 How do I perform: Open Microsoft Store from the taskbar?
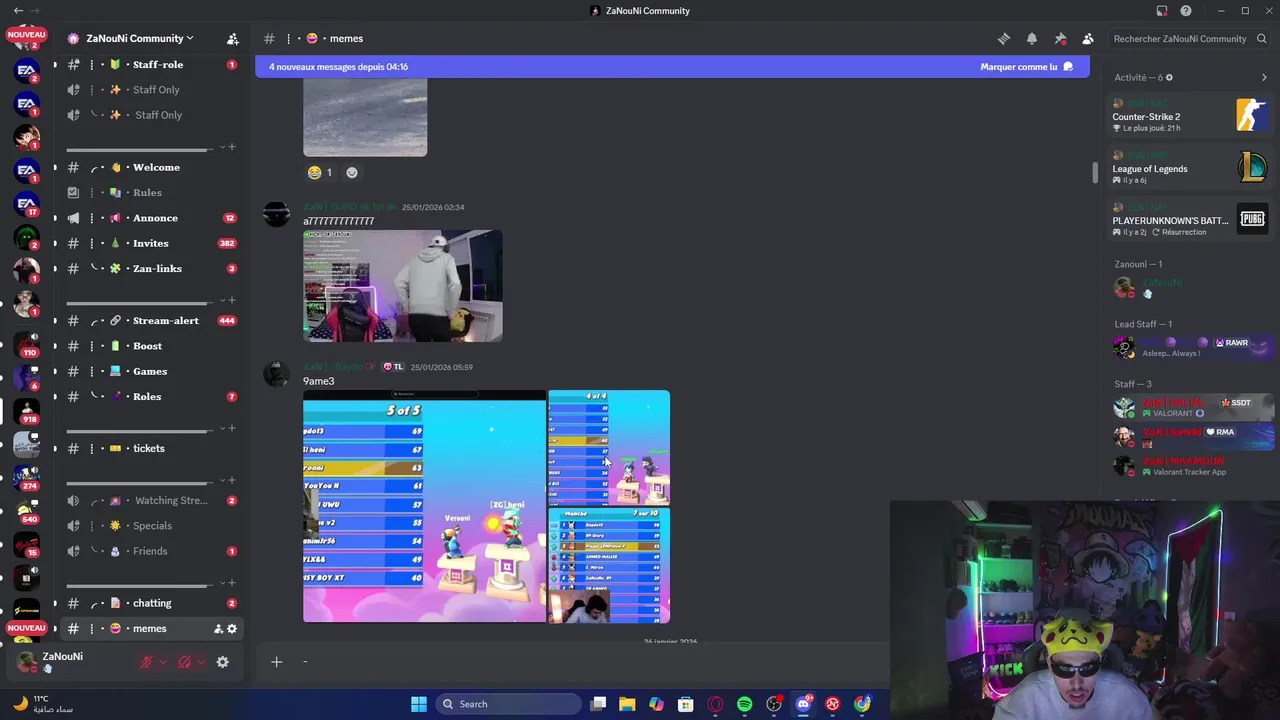pyautogui.click(x=686, y=704)
